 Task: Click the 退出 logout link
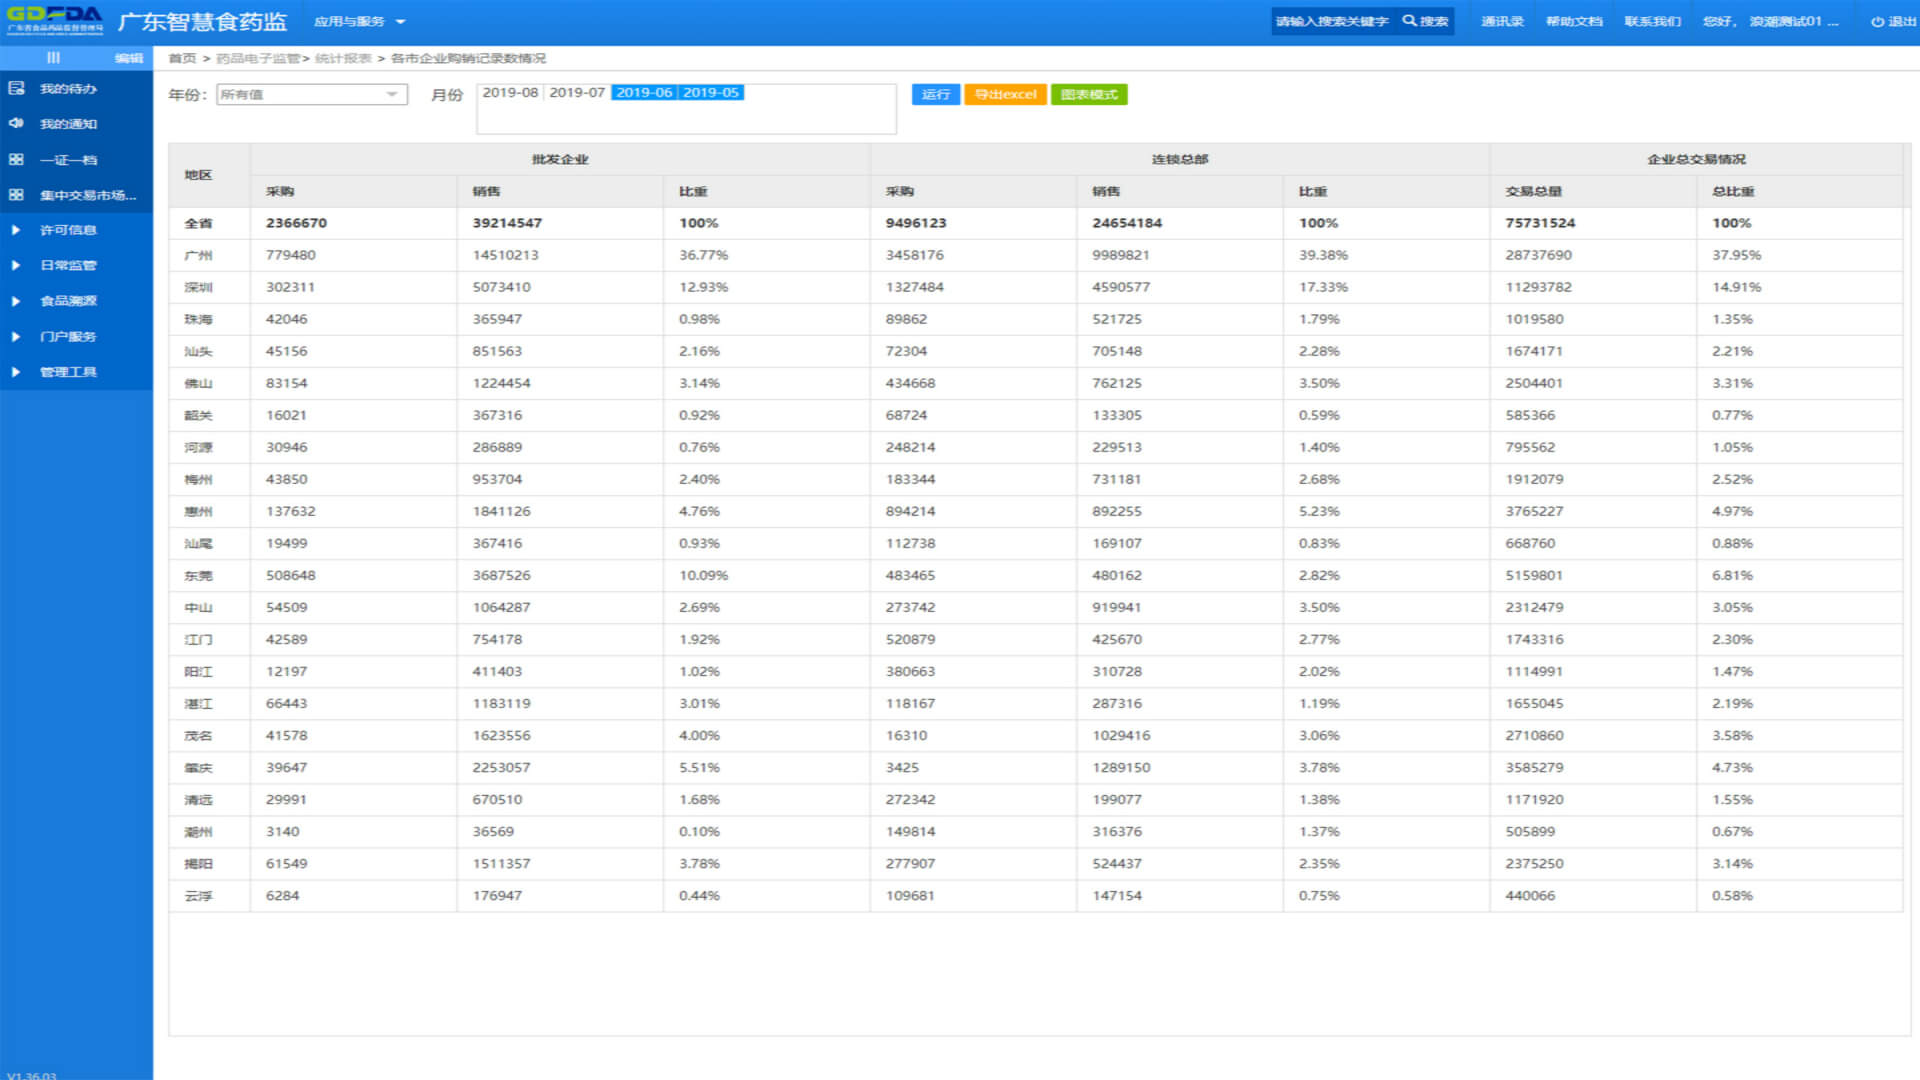click(x=1901, y=22)
